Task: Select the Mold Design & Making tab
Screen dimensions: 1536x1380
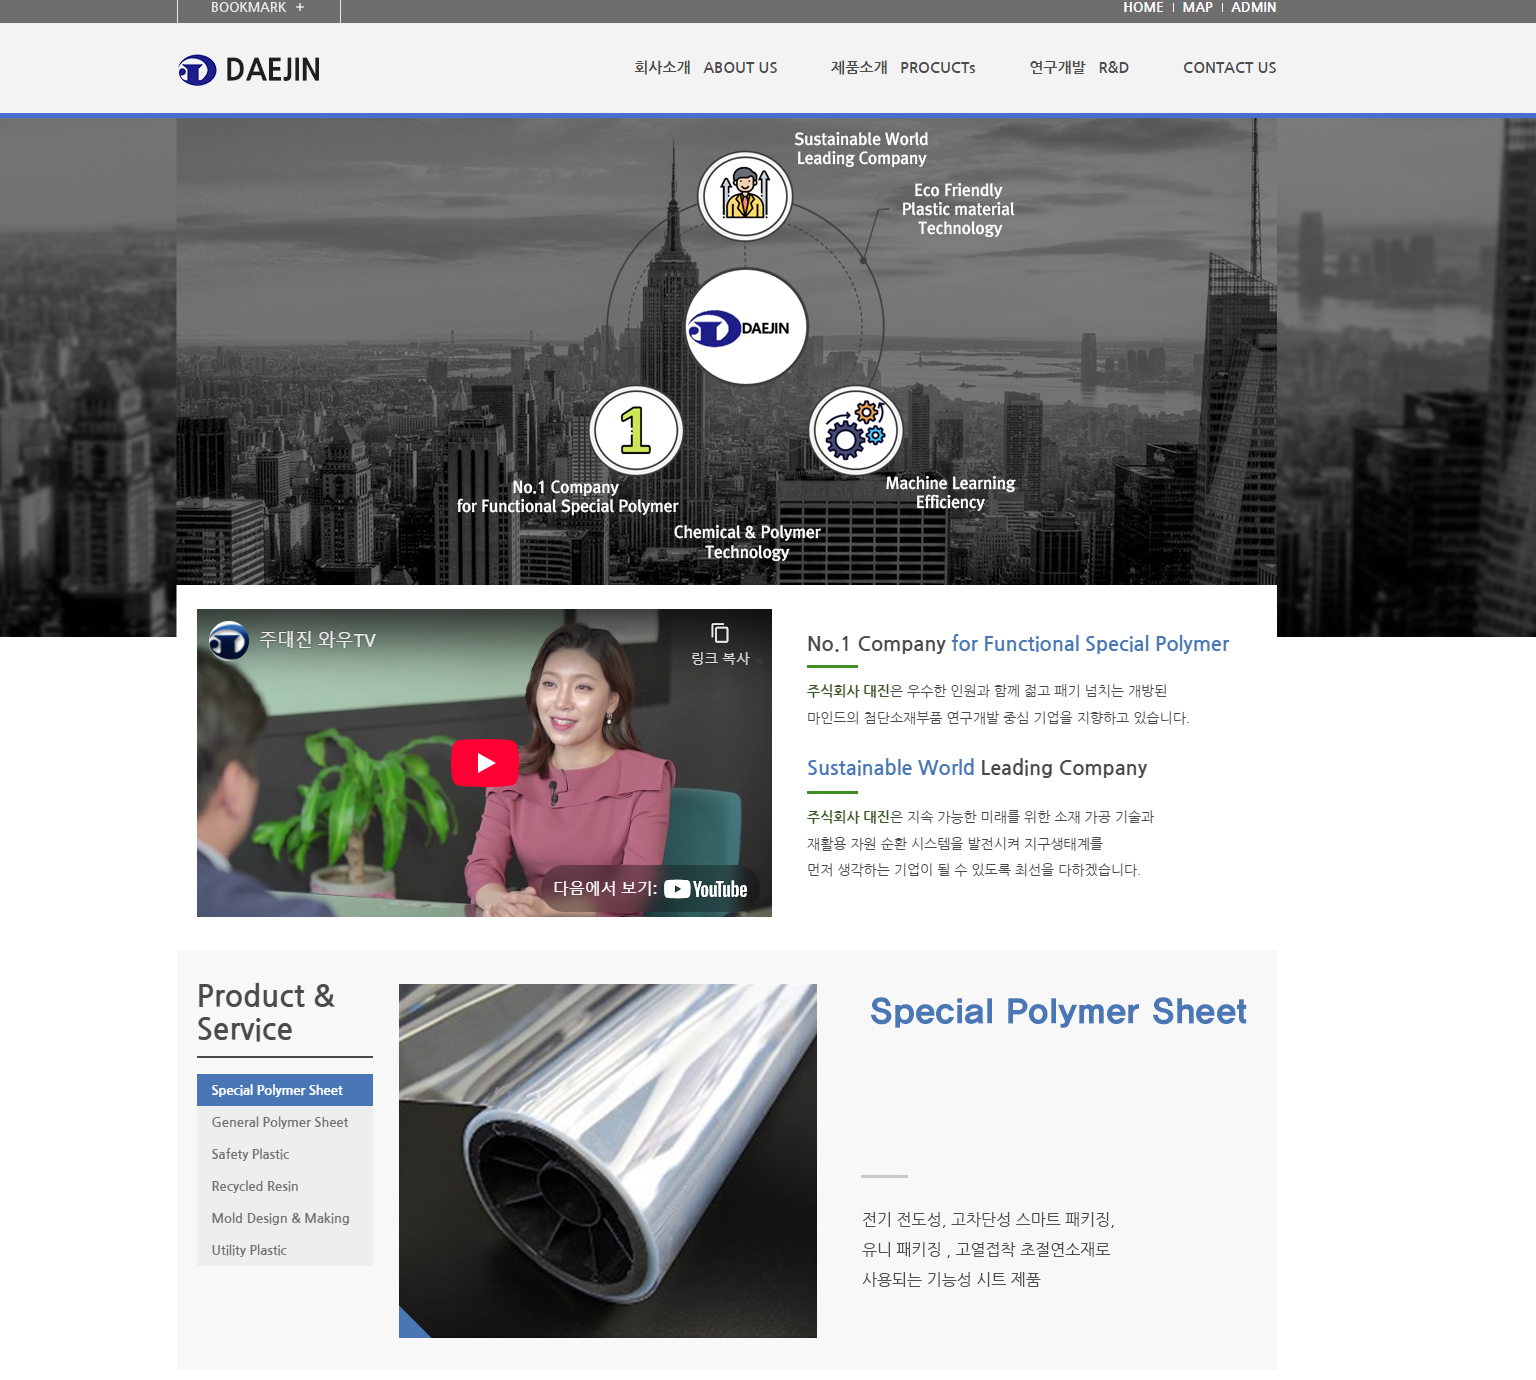Action: point(285,1218)
